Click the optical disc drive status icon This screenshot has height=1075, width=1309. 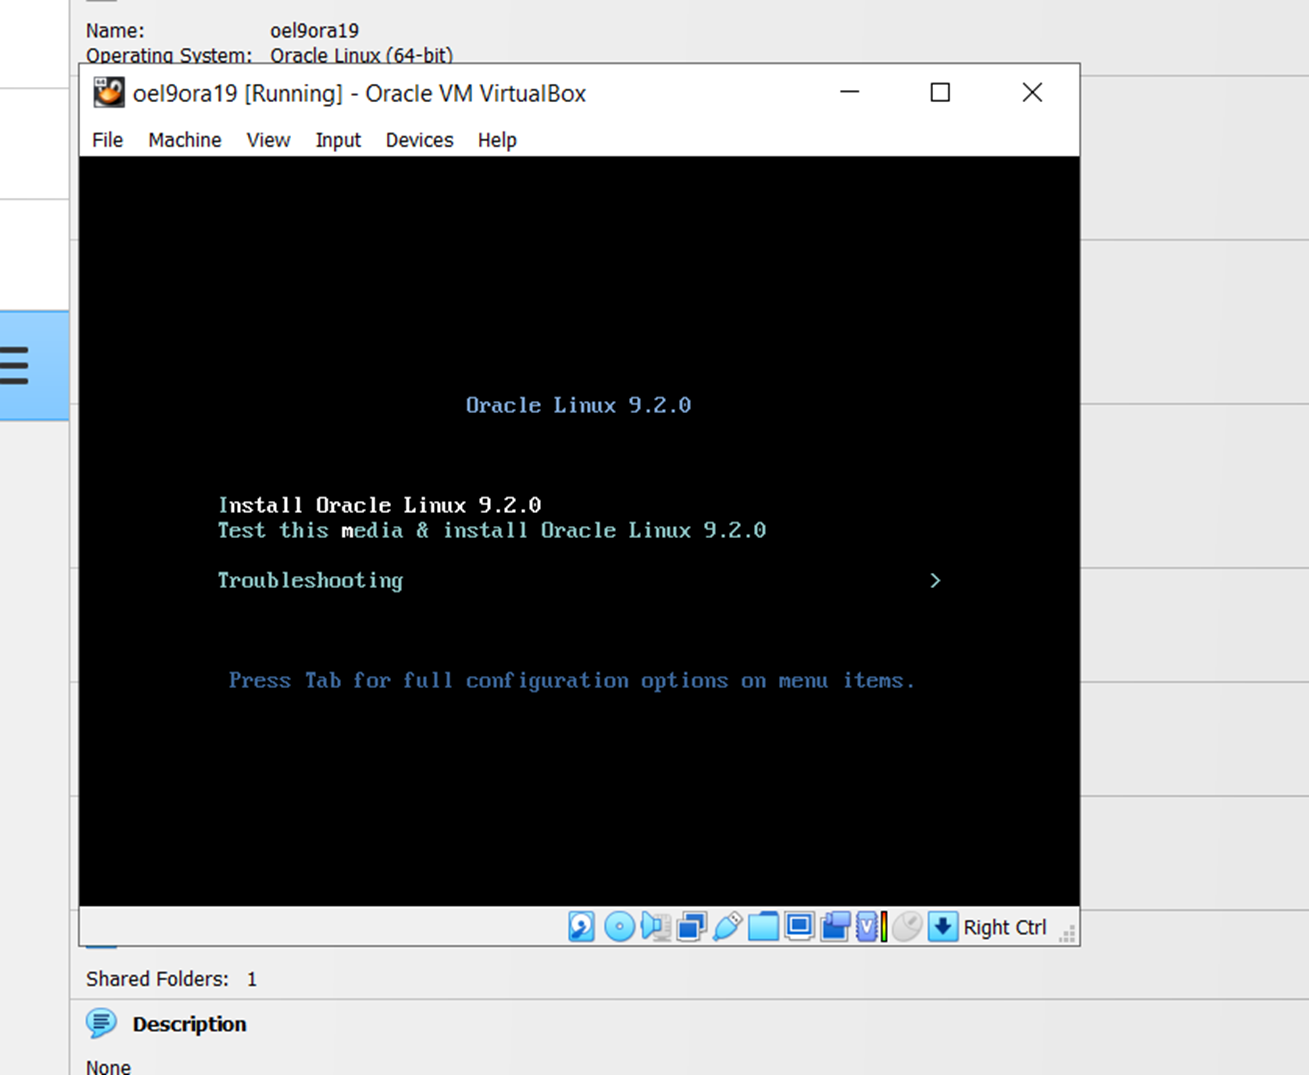click(x=619, y=927)
